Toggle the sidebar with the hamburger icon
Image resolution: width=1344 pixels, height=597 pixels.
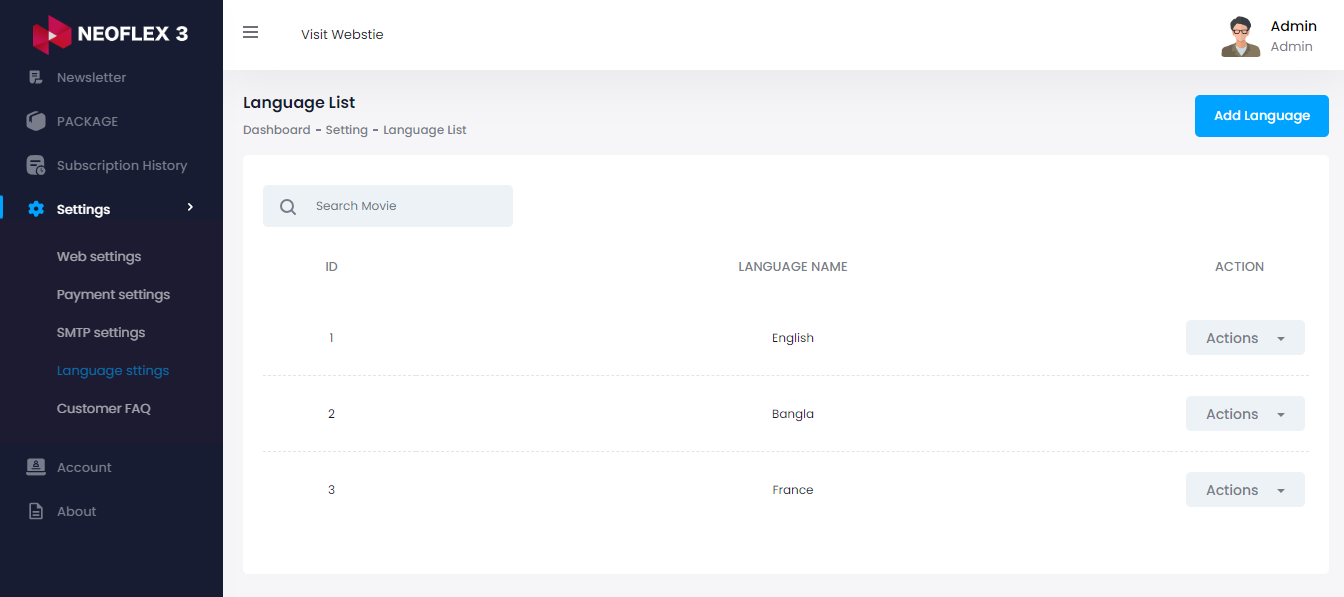pos(250,32)
